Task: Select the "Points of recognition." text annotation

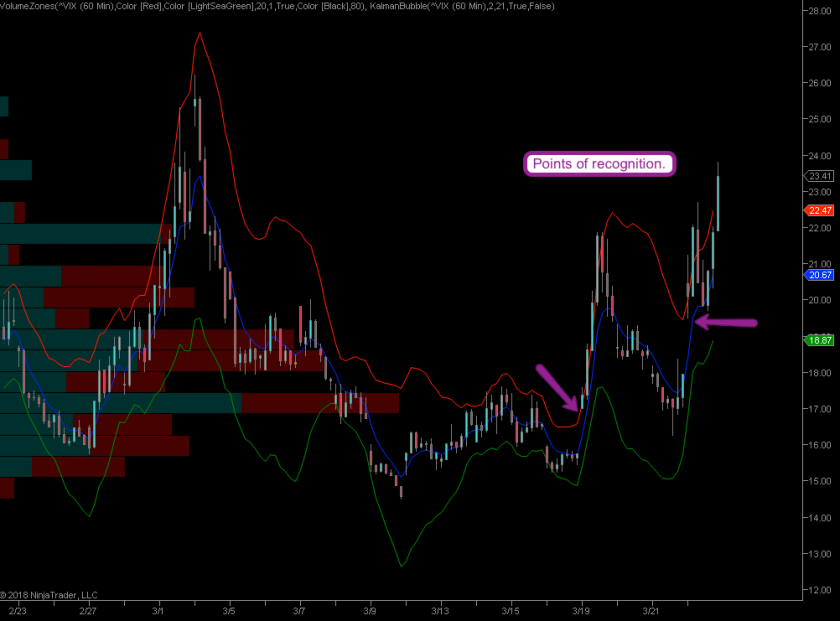Action: pyautogui.click(x=600, y=164)
